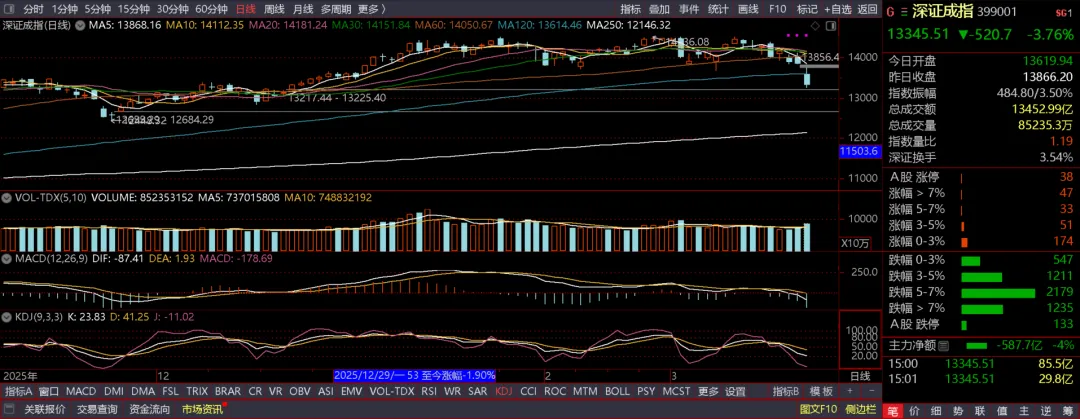Click the blue 11503.6 price marker
This screenshot has width=1080, height=419.
860,151
